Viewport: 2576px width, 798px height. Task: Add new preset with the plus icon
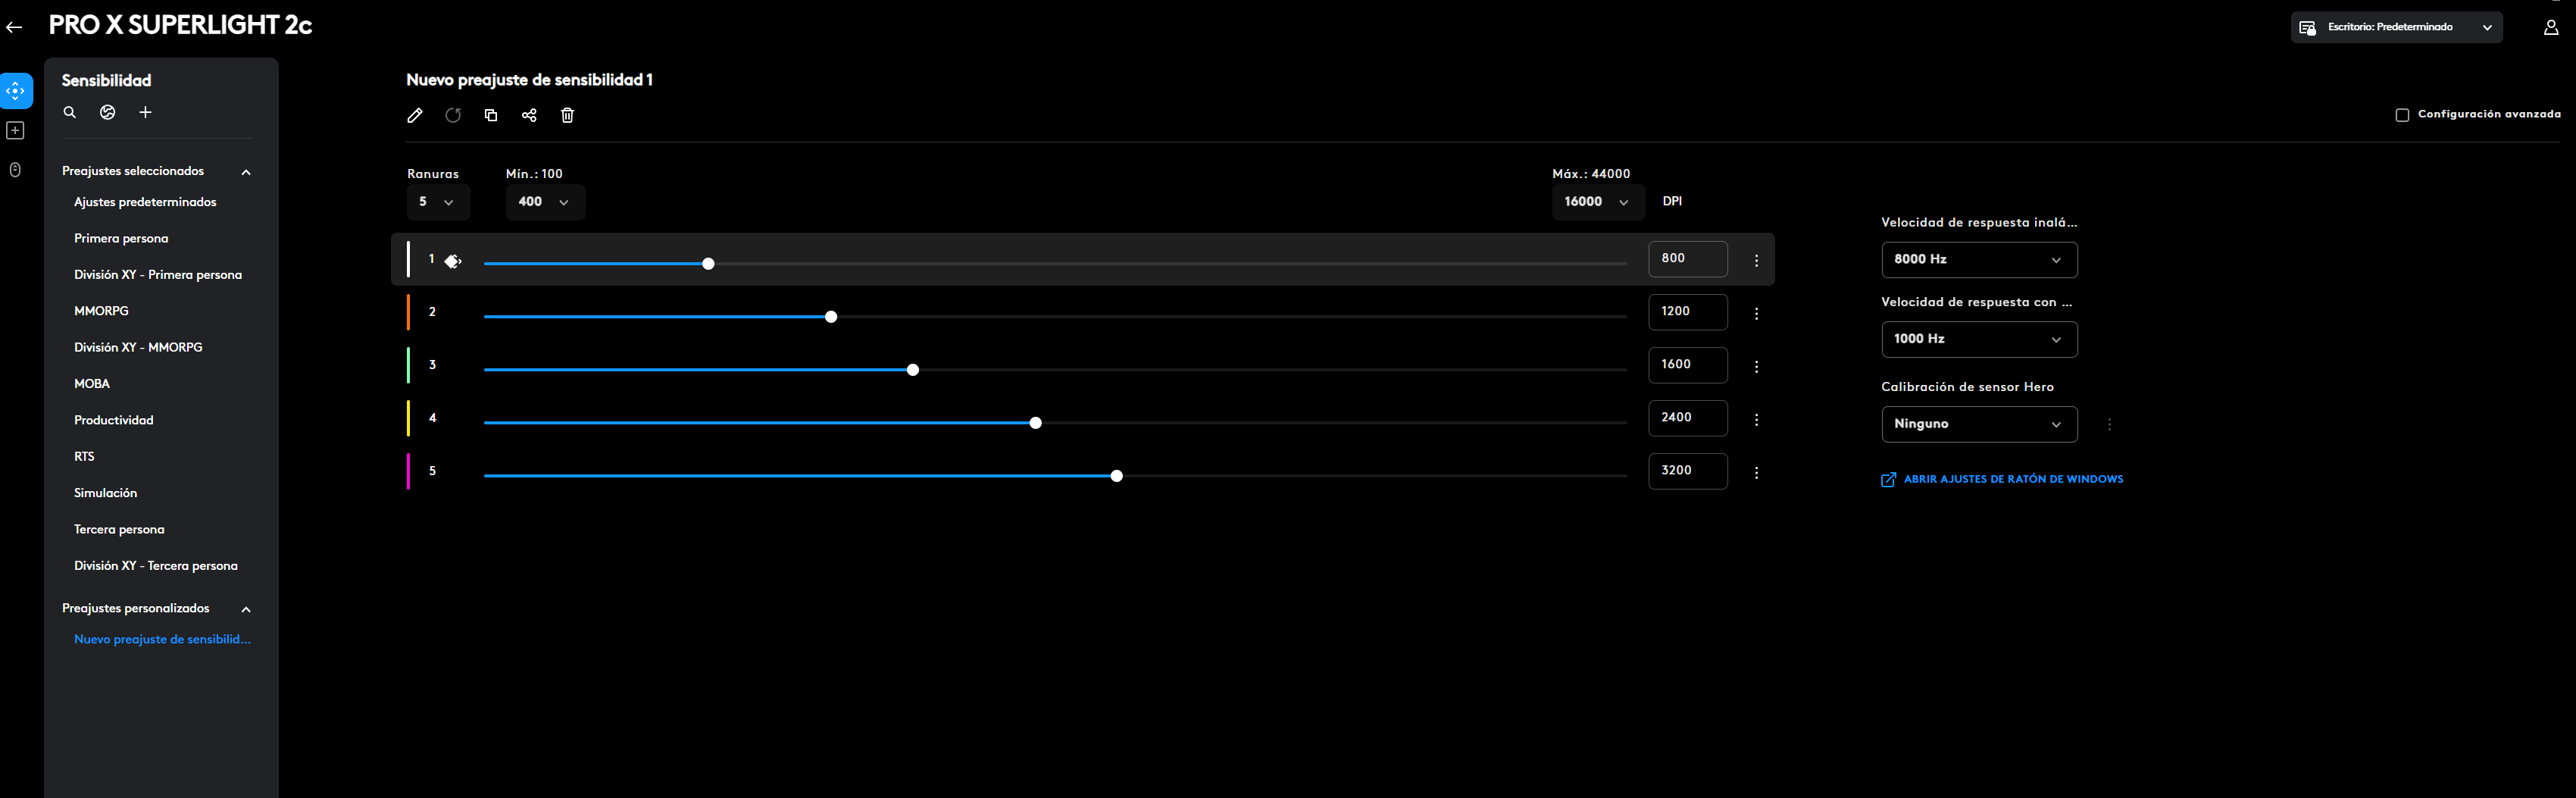(146, 113)
